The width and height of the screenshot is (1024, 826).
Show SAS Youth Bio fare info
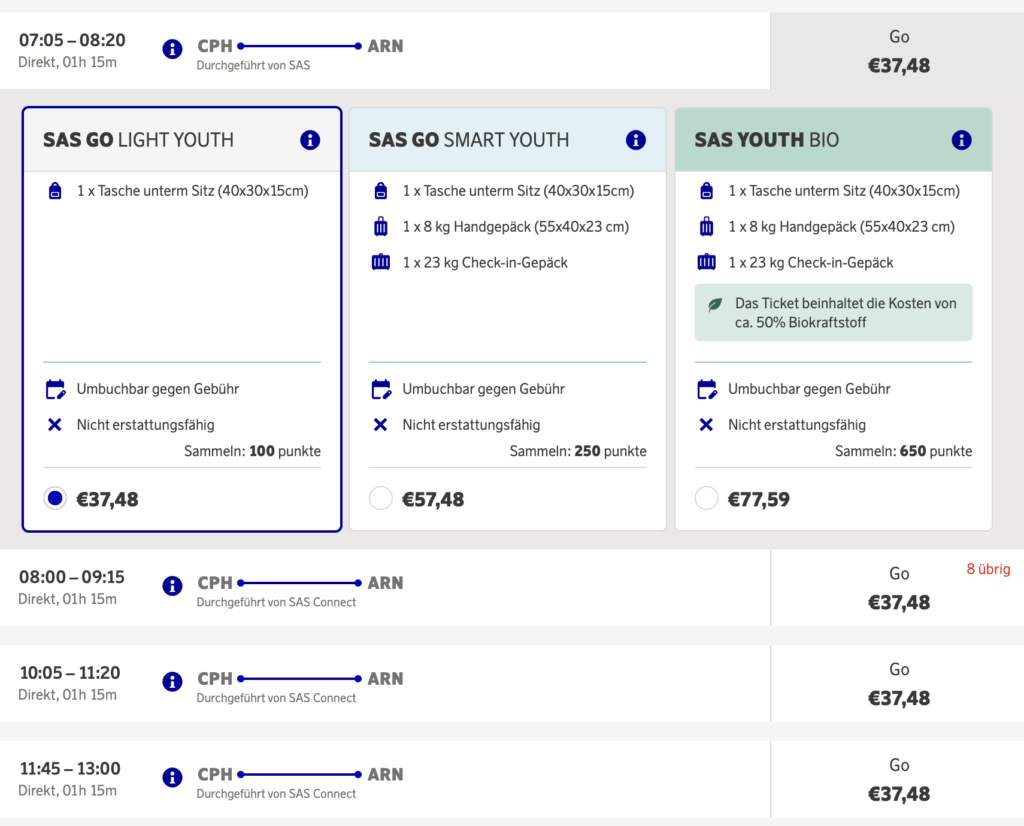pyautogui.click(x=962, y=140)
